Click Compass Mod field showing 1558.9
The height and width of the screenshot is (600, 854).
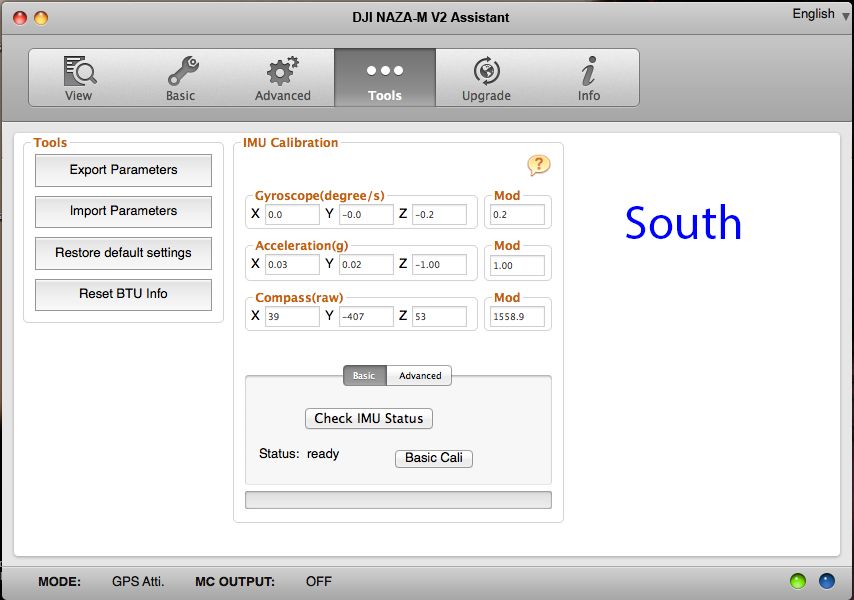tap(517, 316)
